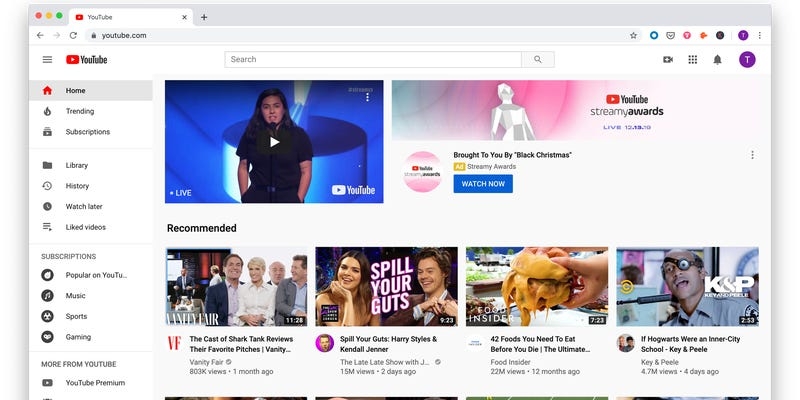The height and width of the screenshot is (400, 800).
Task: Open the 42 Foods thumbnail
Action: [x=537, y=287]
